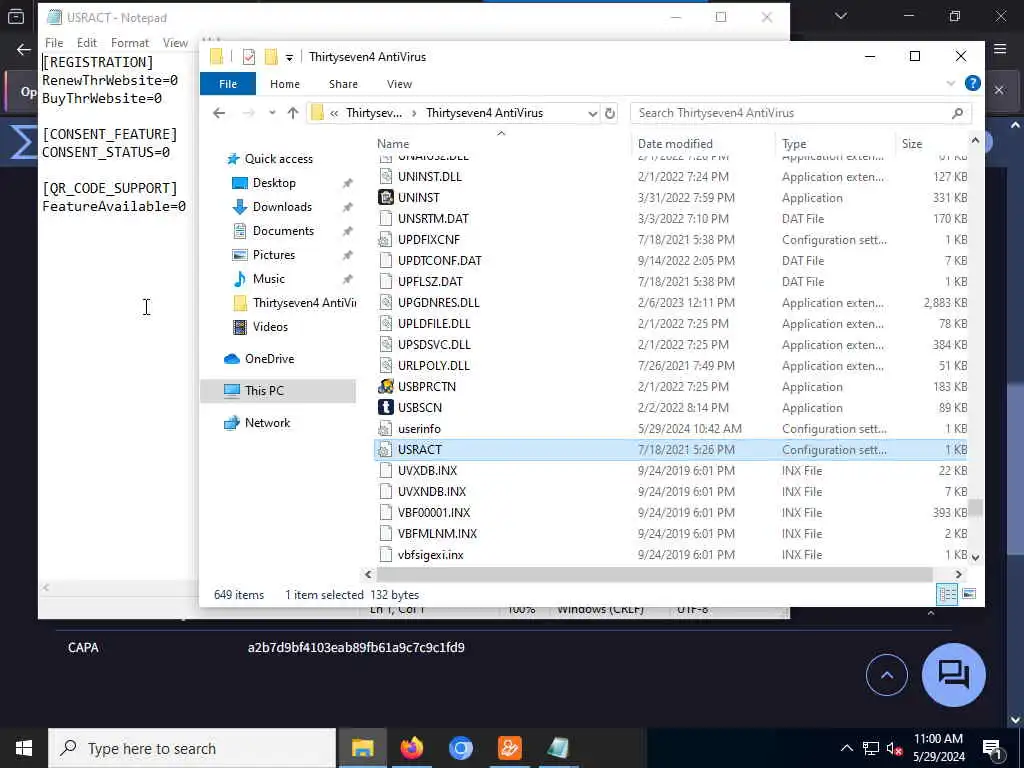Open the Explorer View tab
The height and width of the screenshot is (768, 1024).
[399, 84]
